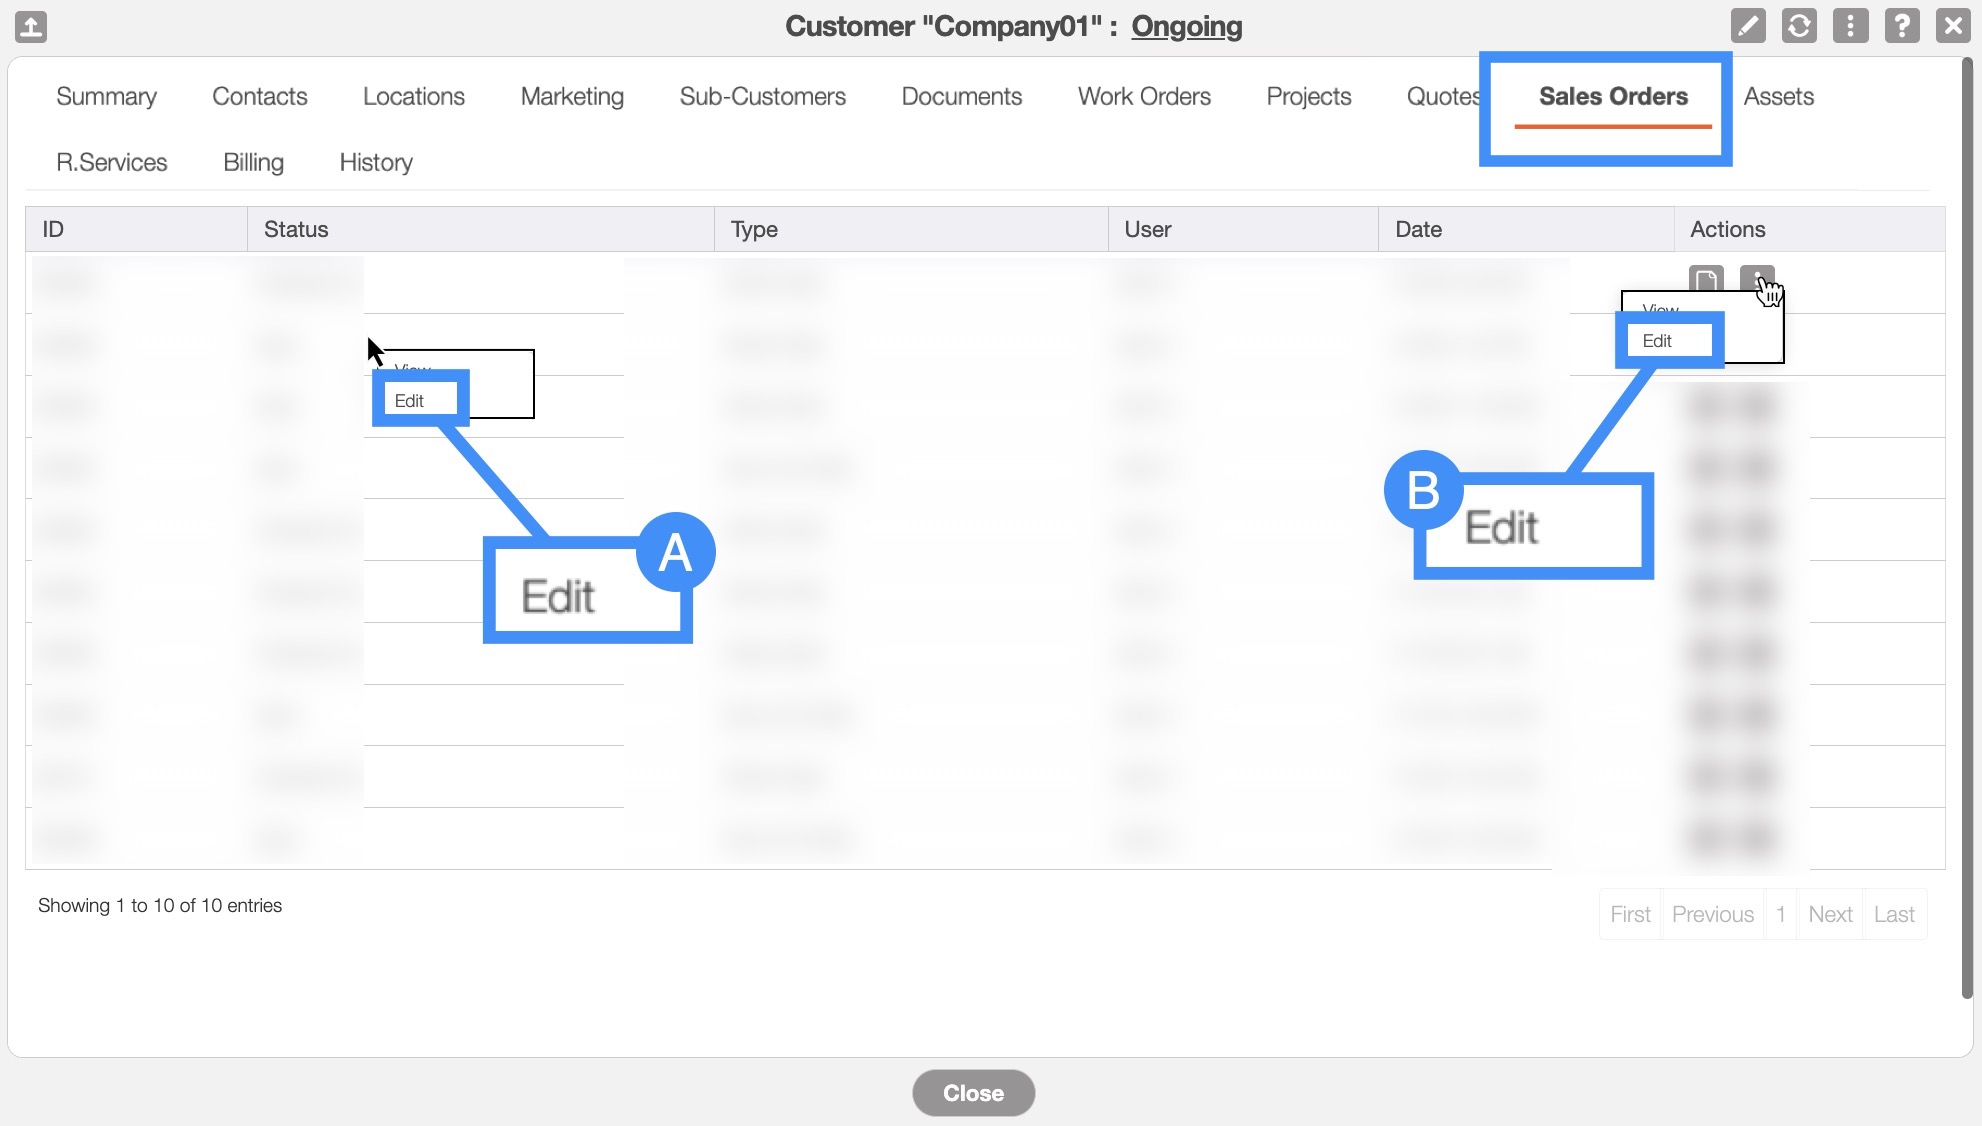Open the header three-dot more options menu
The width and height of the screenshot is (1982, 1126).
[1850, 26]
